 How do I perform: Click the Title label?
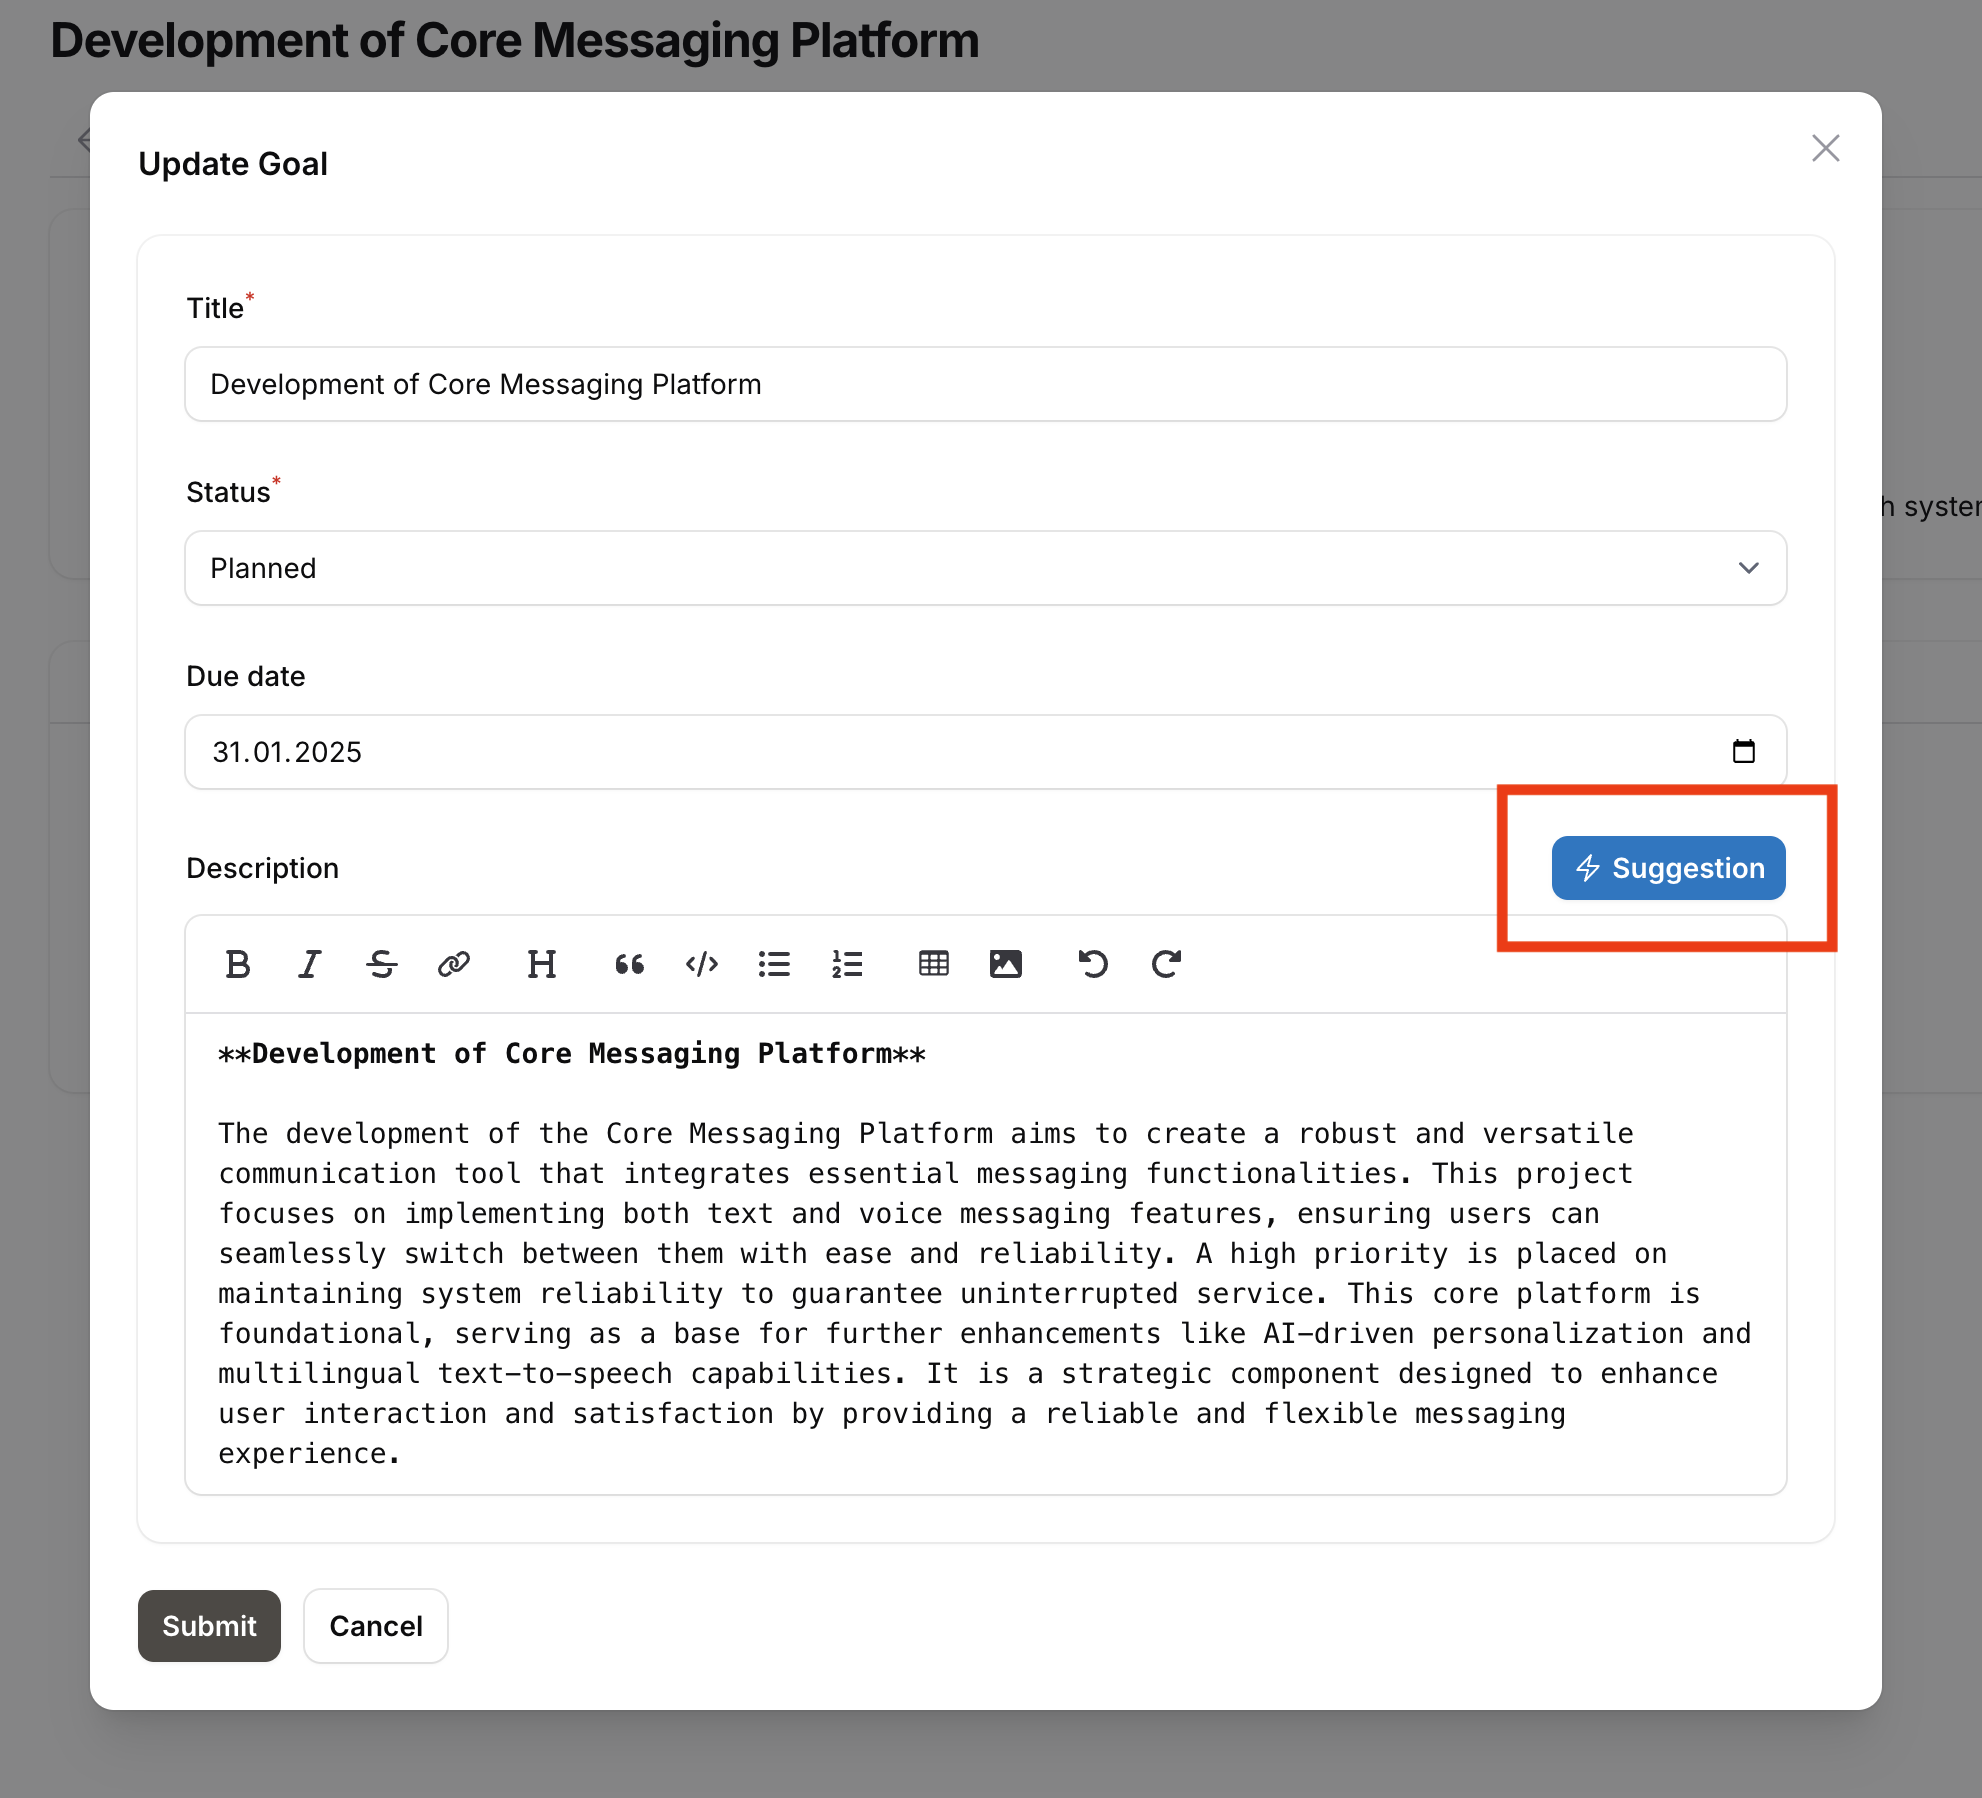pyautogui.click(x=215, y=308)
